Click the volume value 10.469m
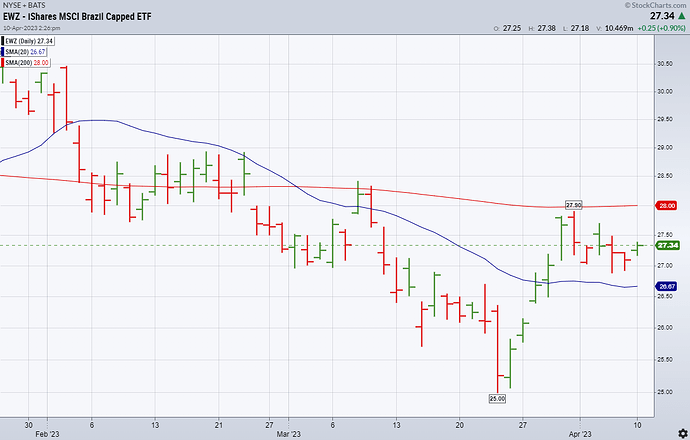Viewport: 690px width, 440px height. pos(619,28)
